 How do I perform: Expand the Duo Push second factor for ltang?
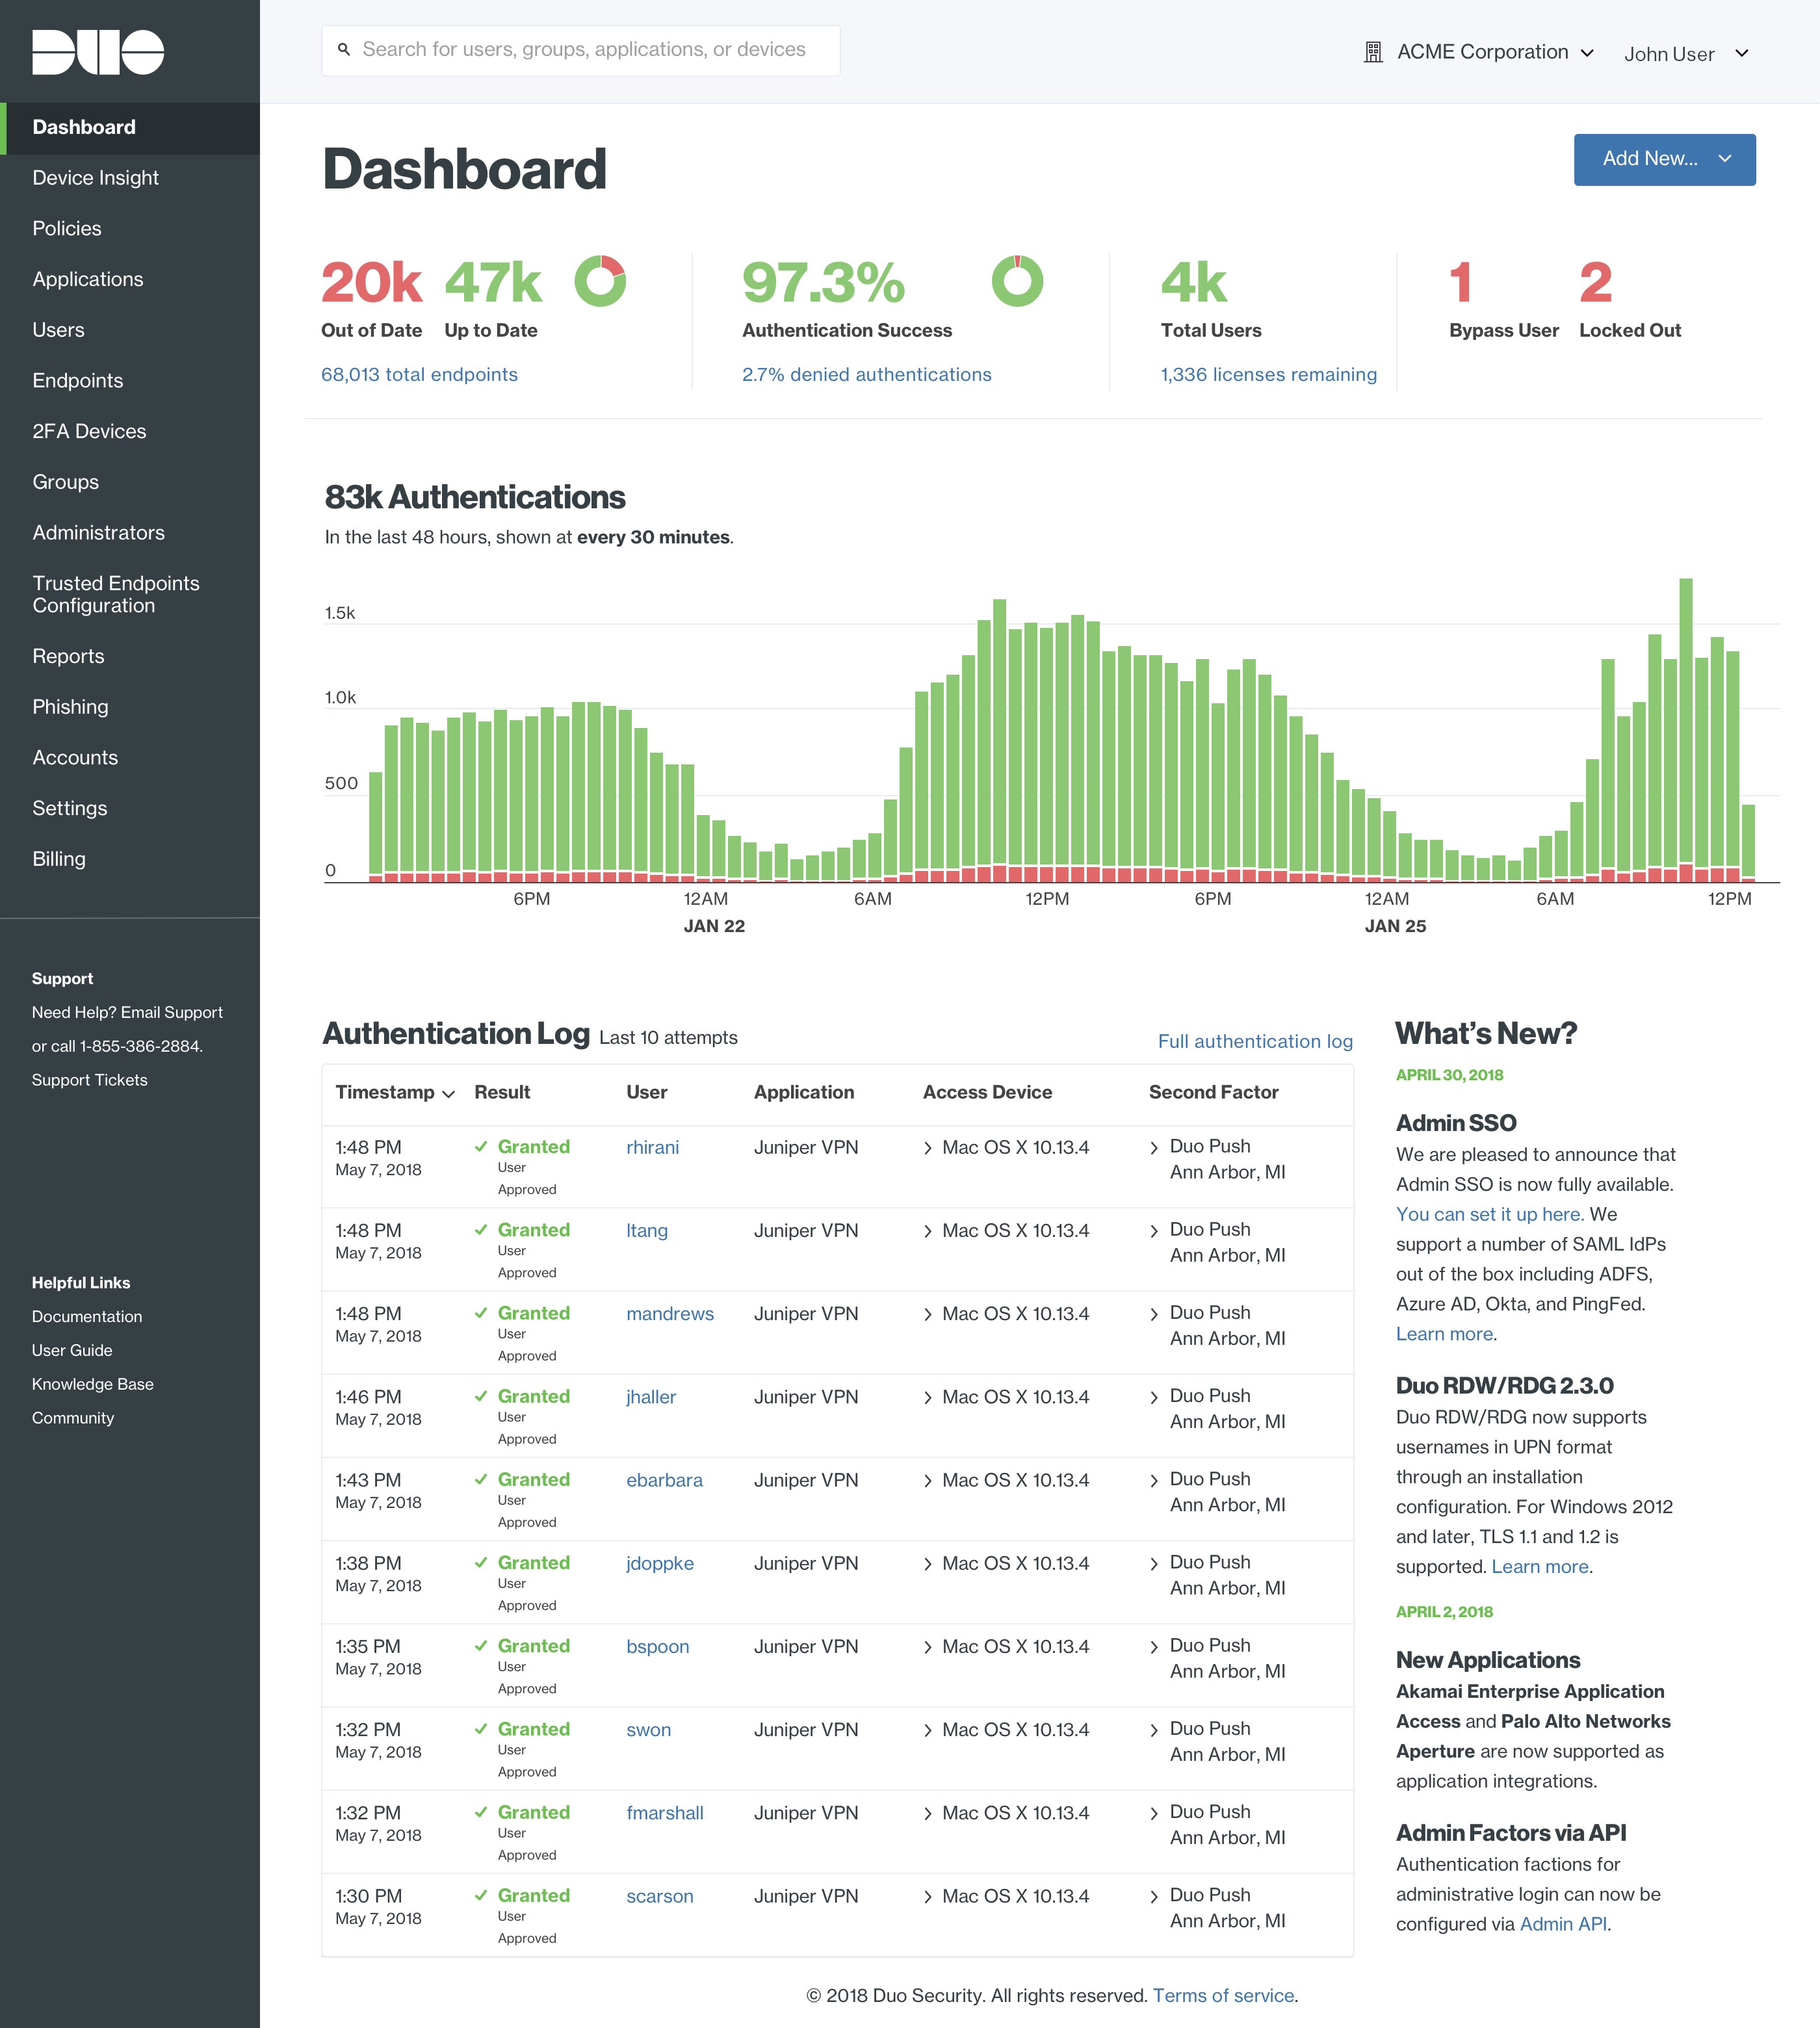1154,1231
